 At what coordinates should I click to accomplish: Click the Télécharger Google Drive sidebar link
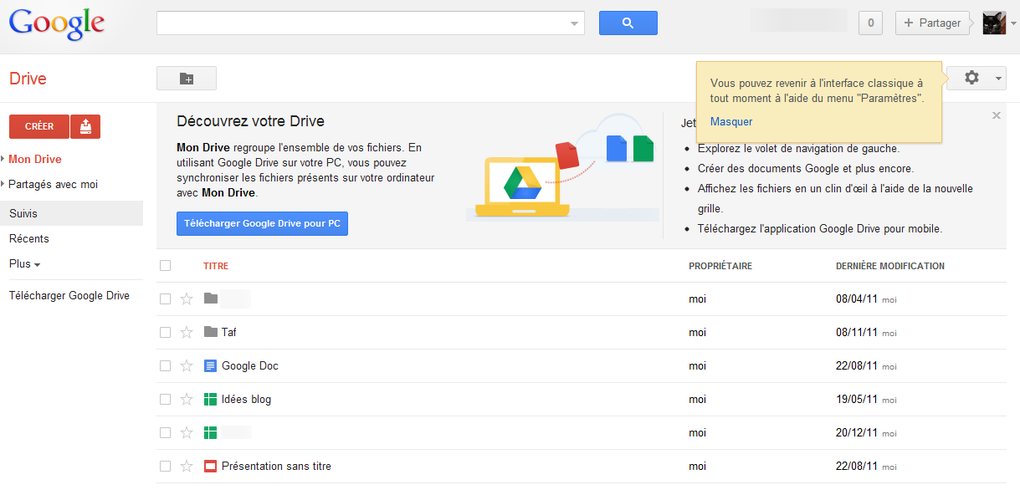pos(69,295)
